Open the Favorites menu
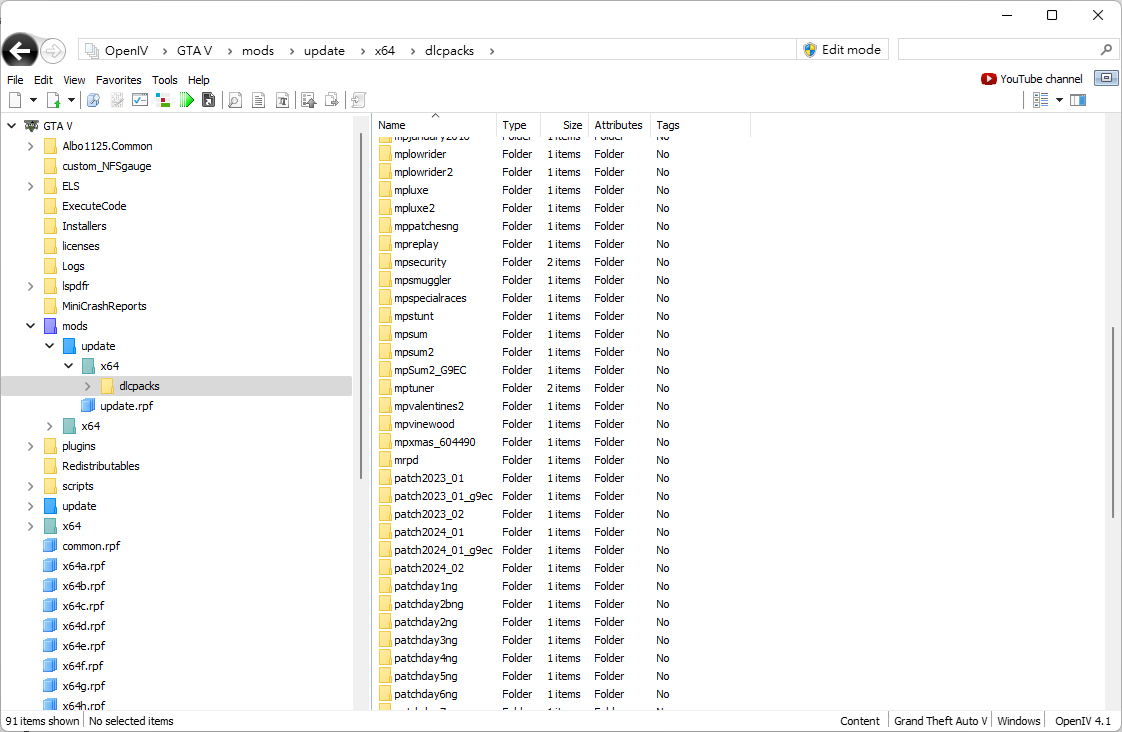 (x=119, y=80)
